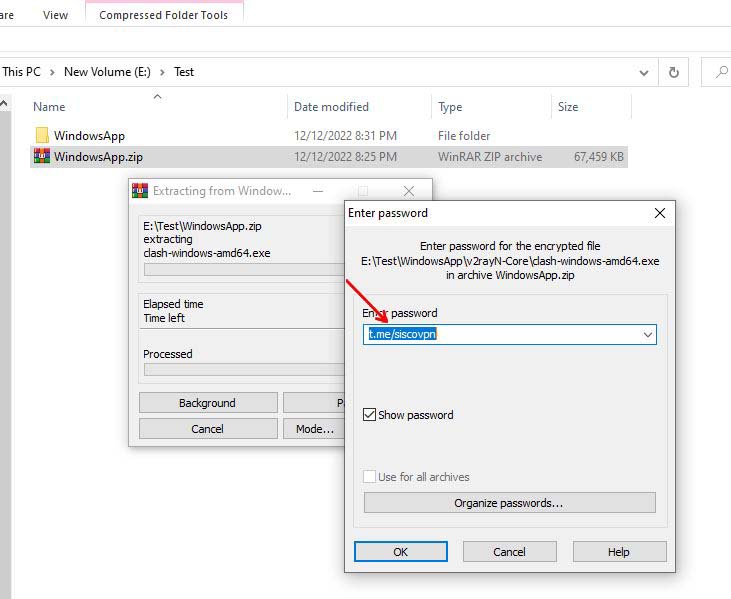Close the Extracting progress window
Image resolution: width=731 pixels, height=599 pixels.
(408, 190)
